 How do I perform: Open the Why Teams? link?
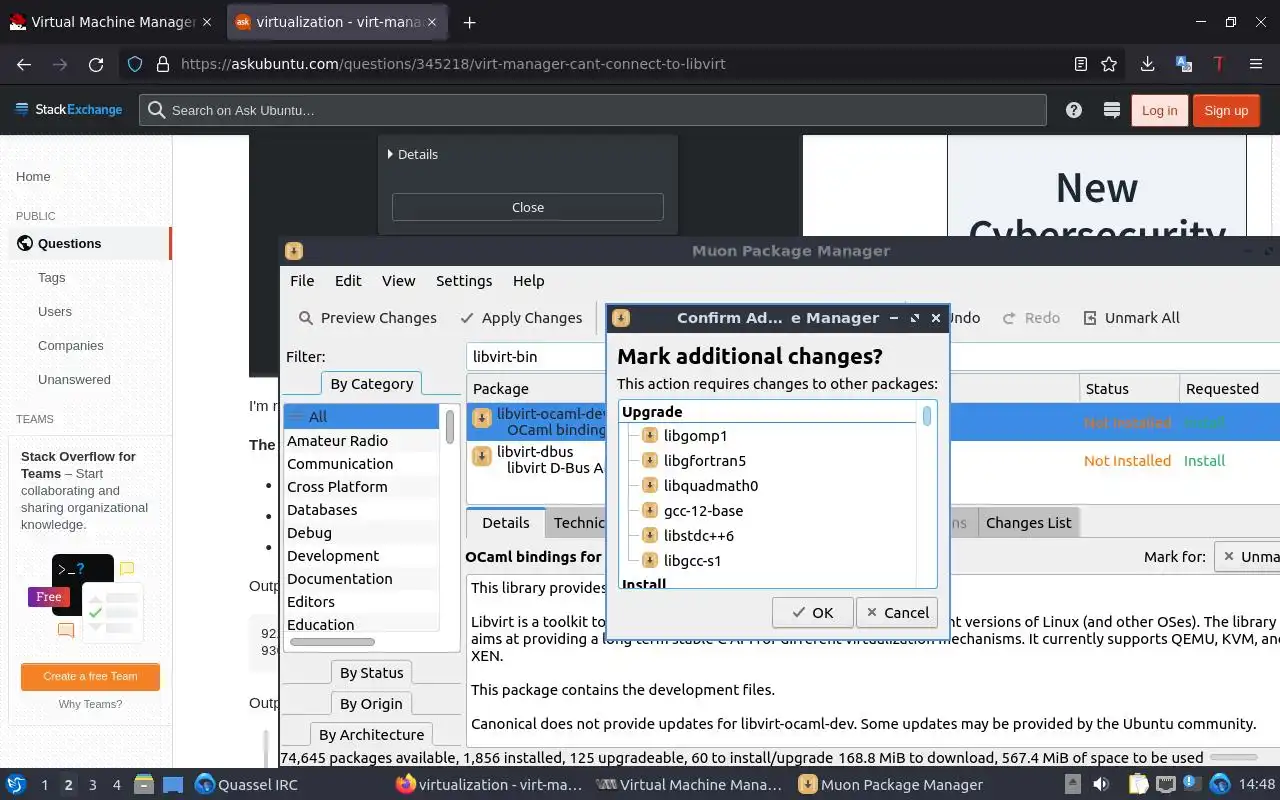[x=90, y=704]
